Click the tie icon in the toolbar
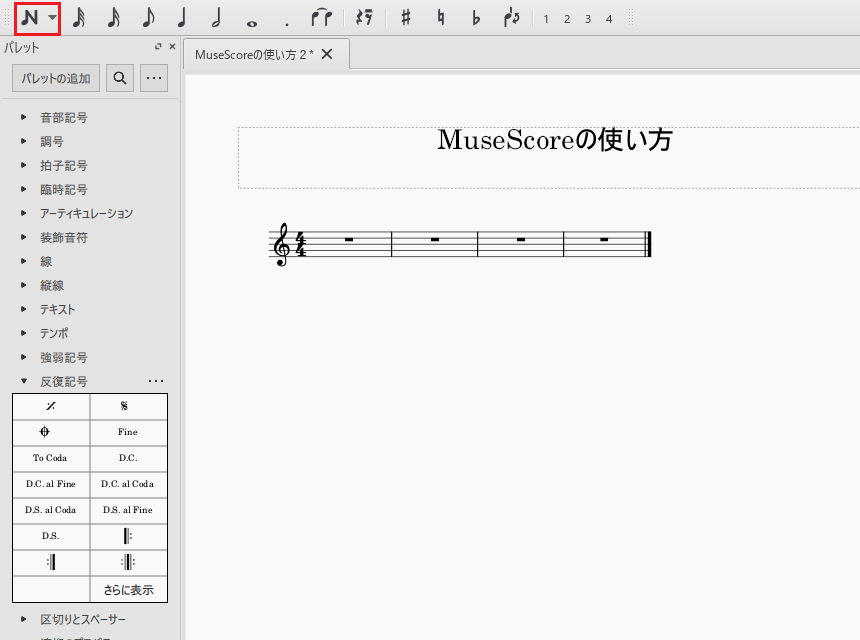860x640 pixels. [321, 18]
